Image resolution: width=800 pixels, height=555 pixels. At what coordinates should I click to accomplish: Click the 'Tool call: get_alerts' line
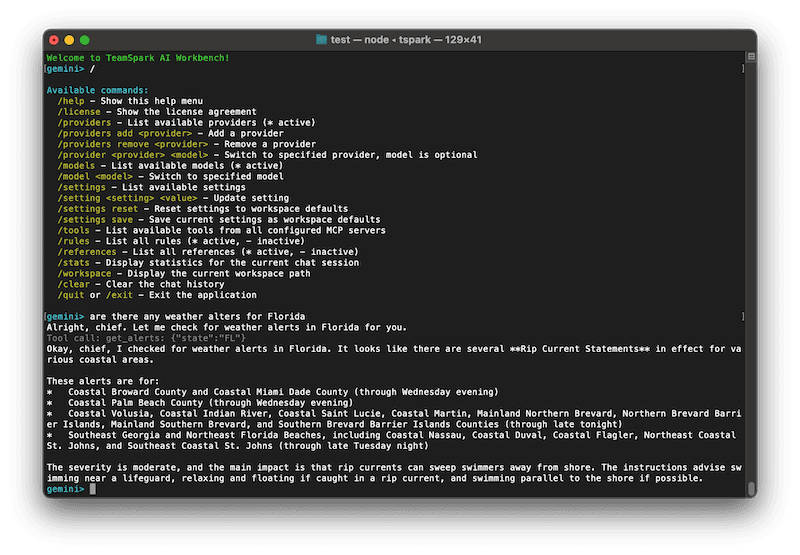[146, 338]
